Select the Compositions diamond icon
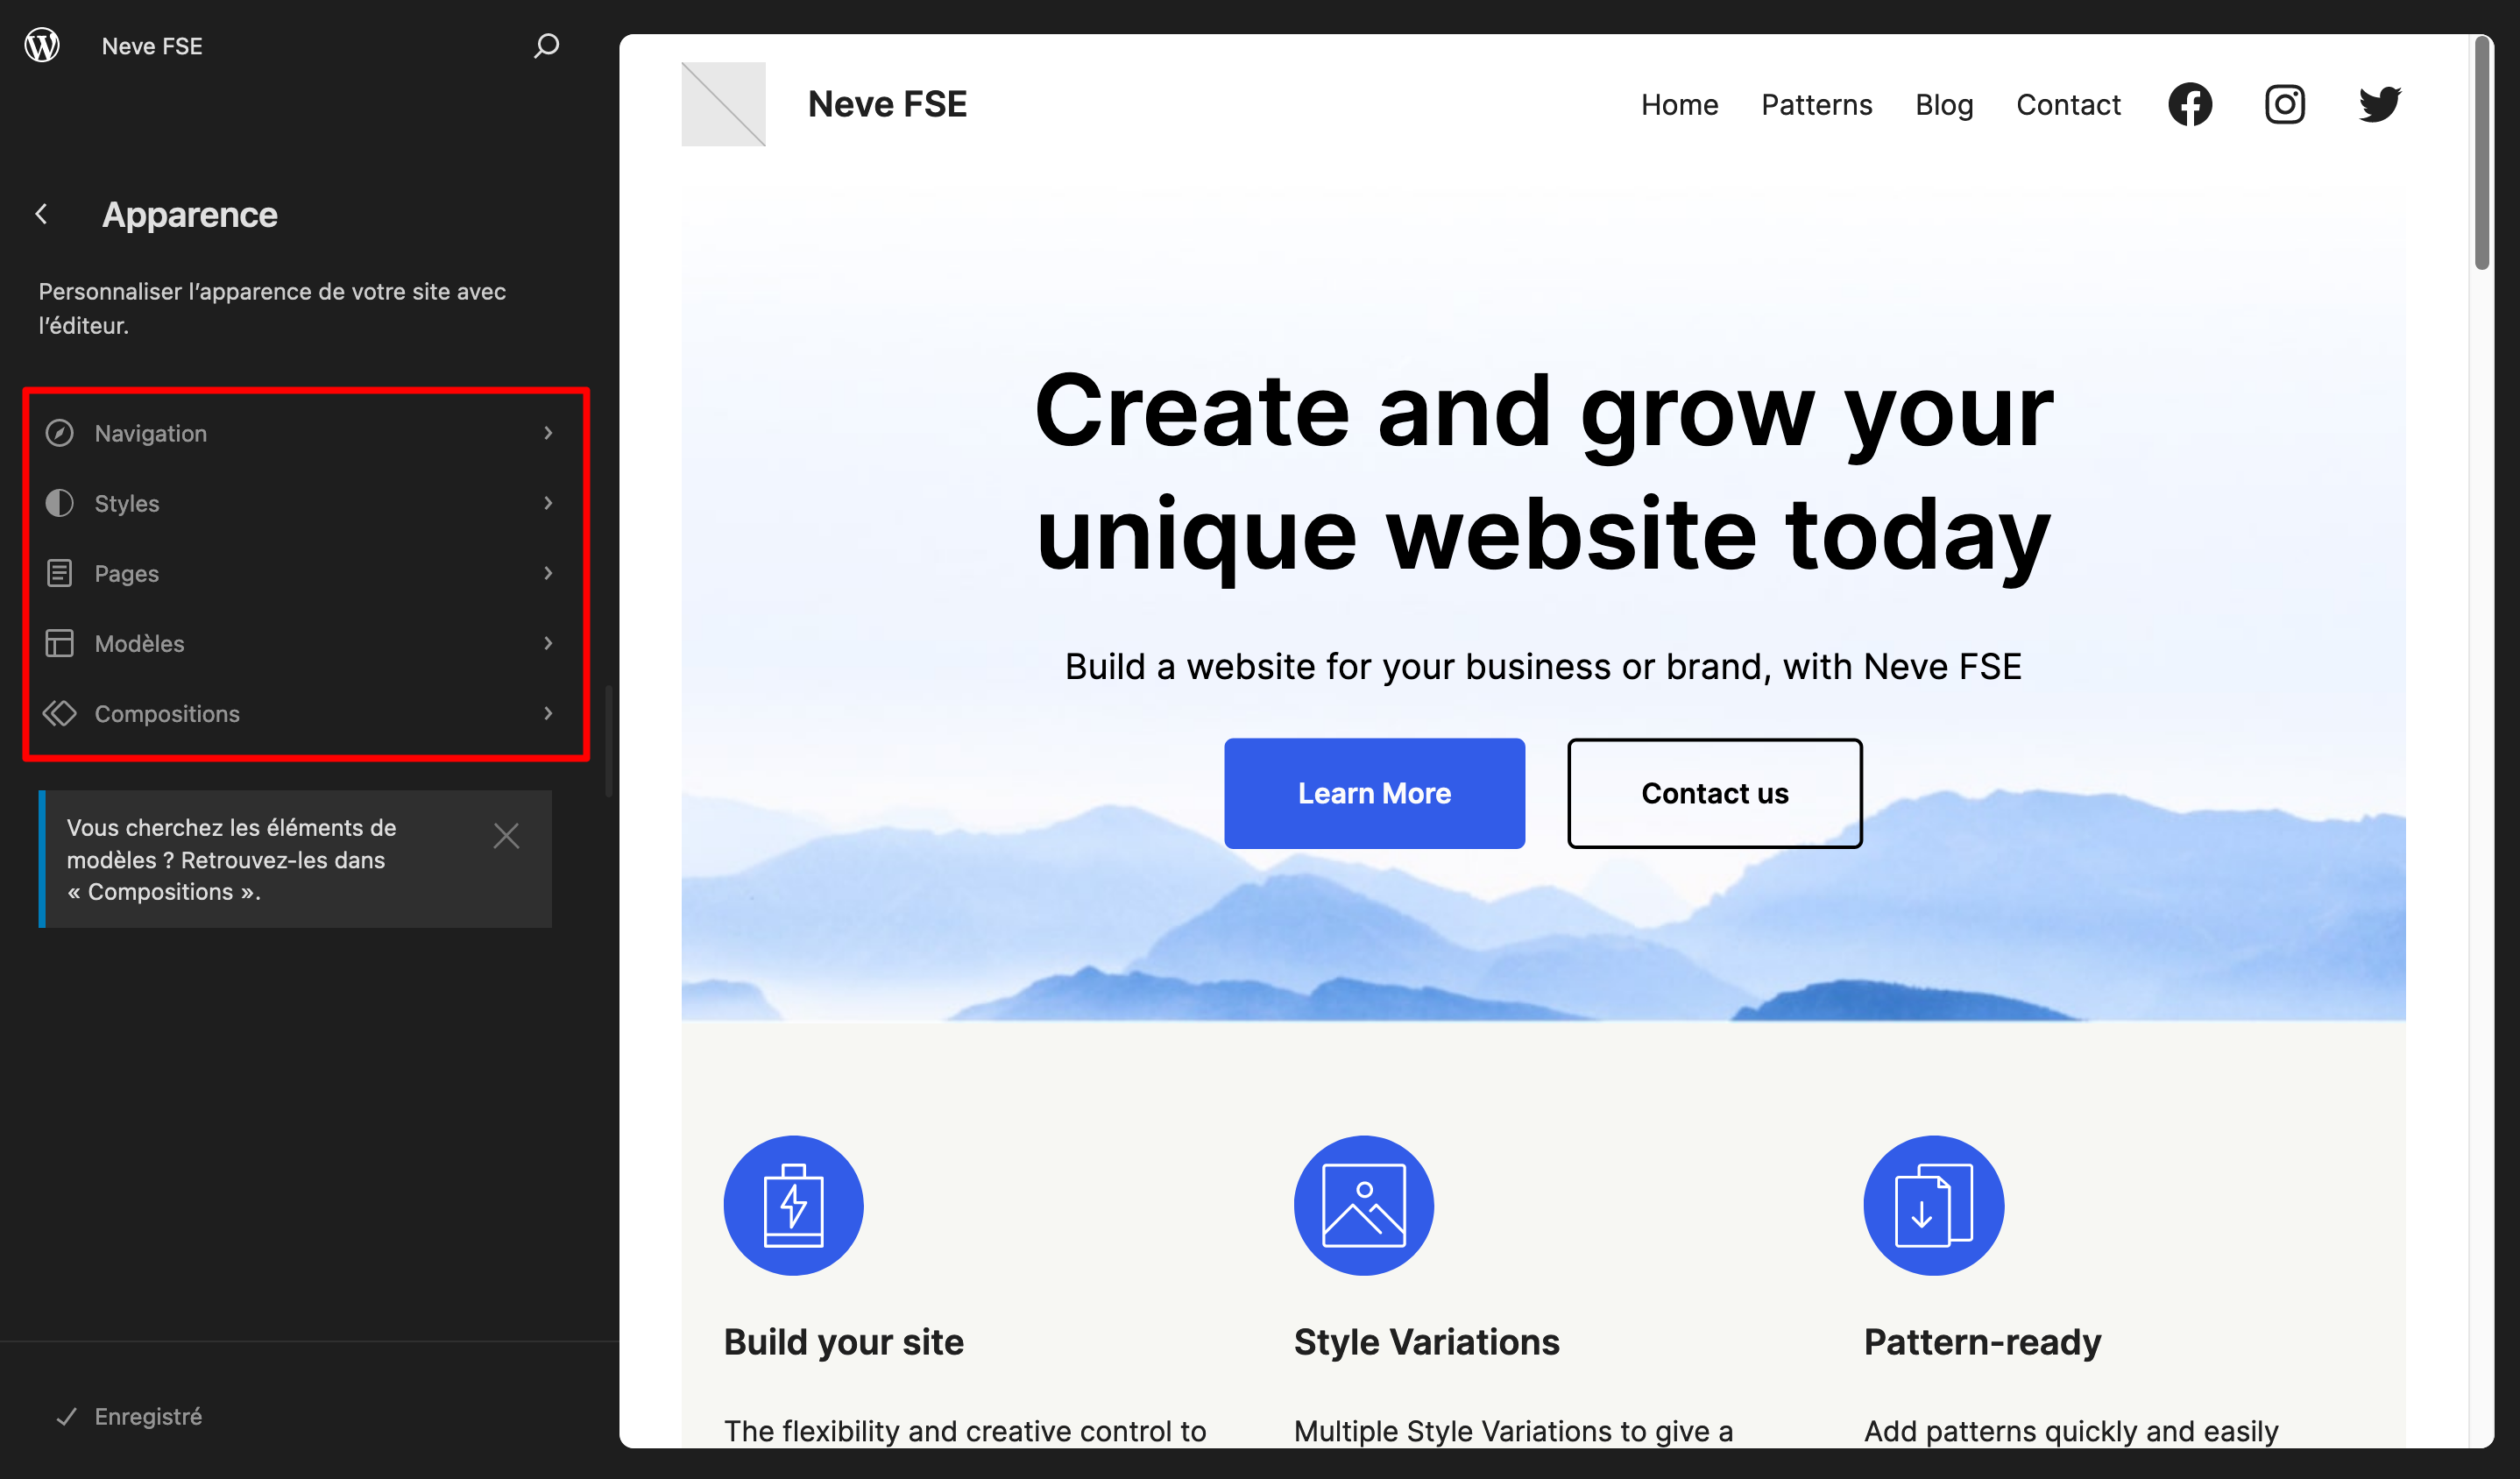2520x1479 pixels. [59, 713]
